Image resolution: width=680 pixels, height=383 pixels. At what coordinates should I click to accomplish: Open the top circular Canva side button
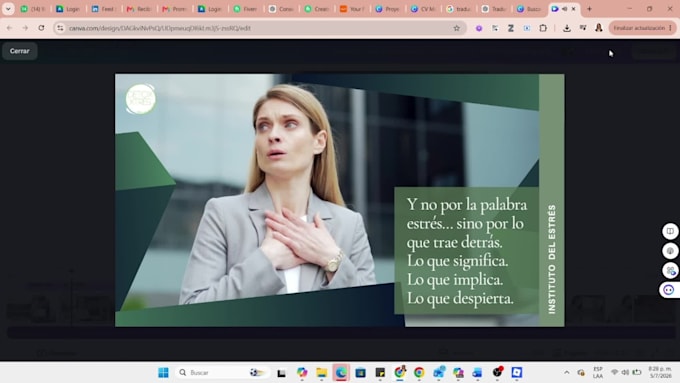pos(670,231)
